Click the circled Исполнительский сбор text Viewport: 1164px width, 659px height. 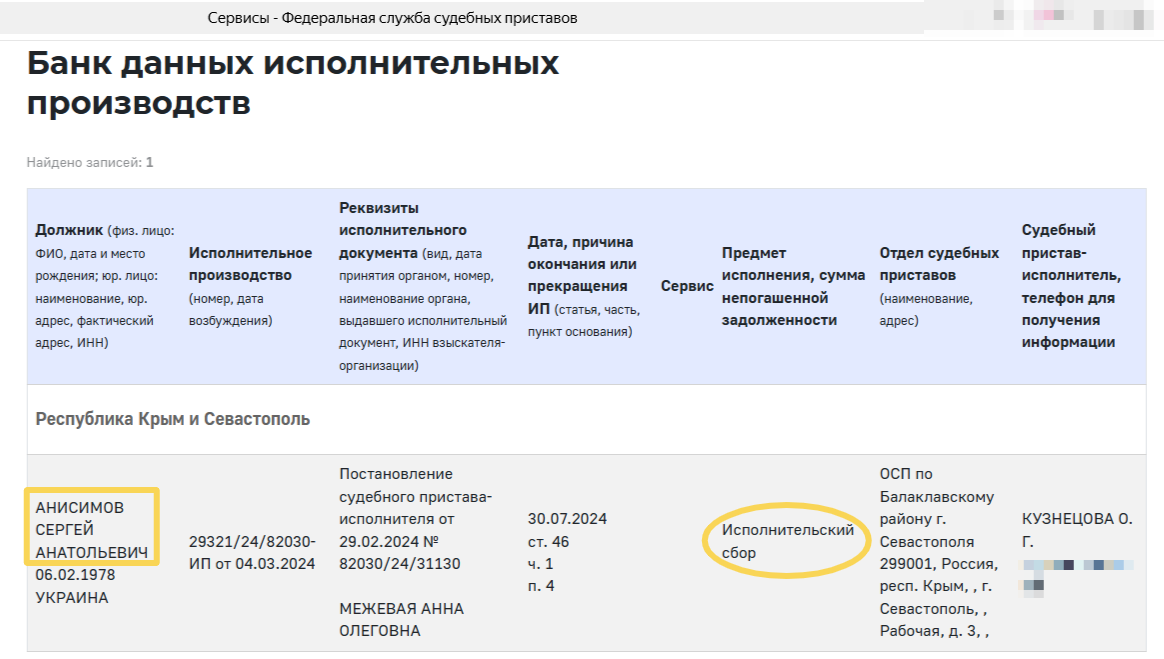tap(788, 541)
